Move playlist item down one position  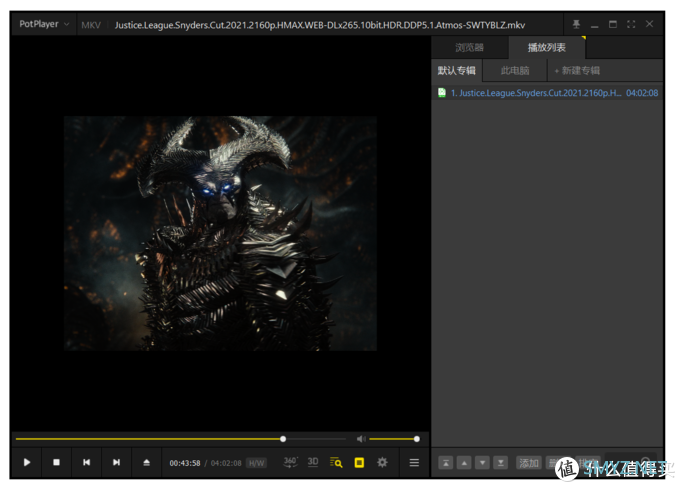482,463
